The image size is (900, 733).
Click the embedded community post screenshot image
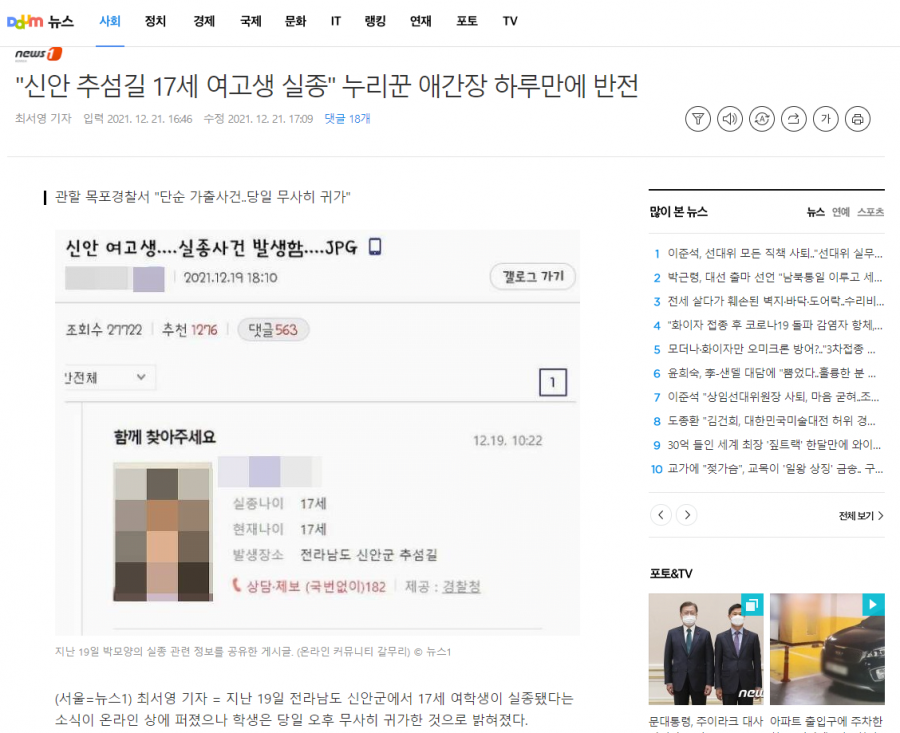pyautogui.click(x=317, y=432)
